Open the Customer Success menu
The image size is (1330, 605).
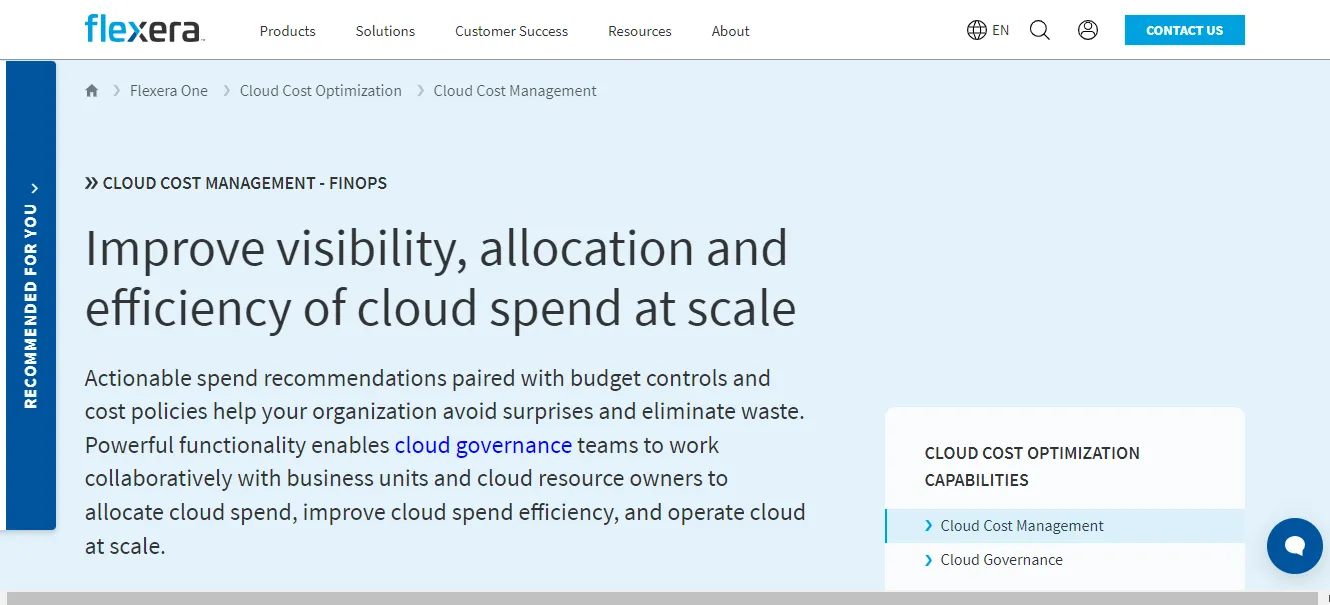click(511, 31)
